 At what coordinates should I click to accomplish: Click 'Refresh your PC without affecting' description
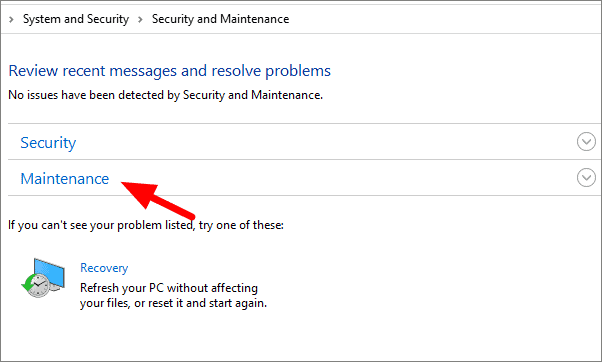click(169, 288)
